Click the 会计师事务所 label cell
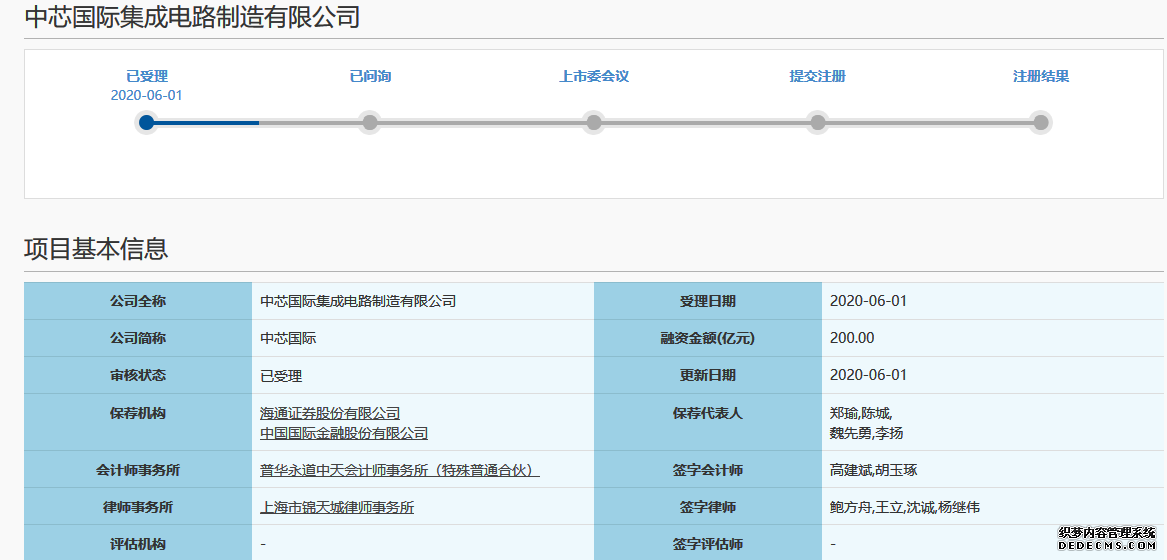This screenshot has width=1167, height=560. coord(138,469)
